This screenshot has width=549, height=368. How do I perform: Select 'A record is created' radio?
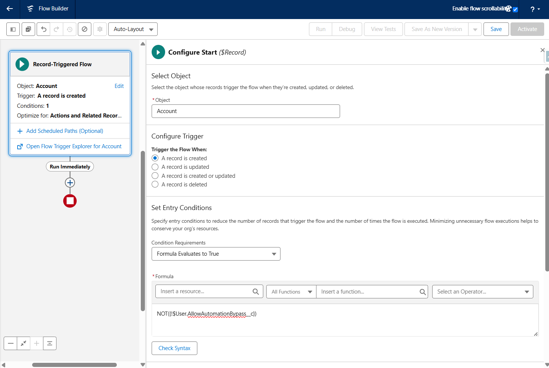click(x=155, y=158)
